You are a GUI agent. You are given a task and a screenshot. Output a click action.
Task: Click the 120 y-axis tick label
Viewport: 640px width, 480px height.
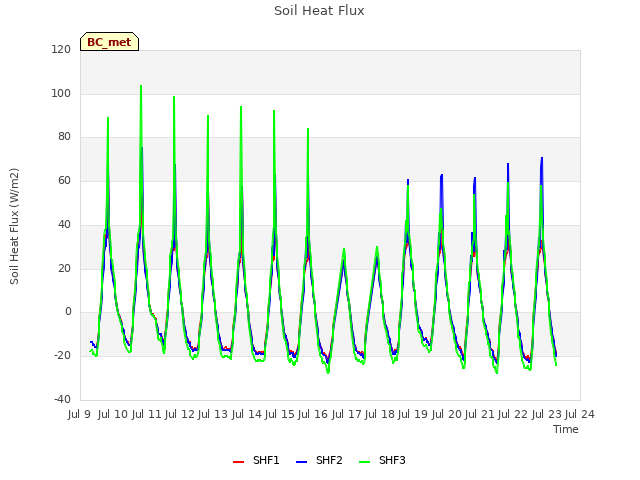pyautogui.click(x=61, y=49)
